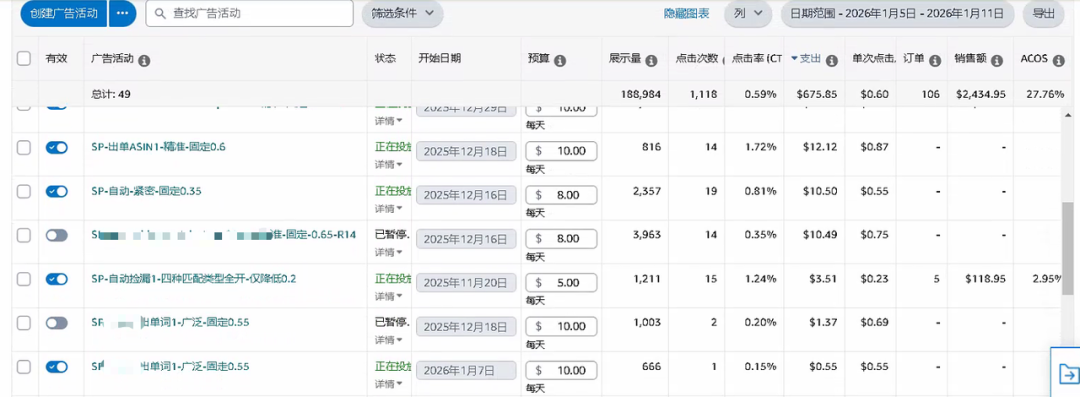Expand 详情 for the 2026年1月7日 campaign
Viewport: 1080px width, 397px height.
click(388, 384)
